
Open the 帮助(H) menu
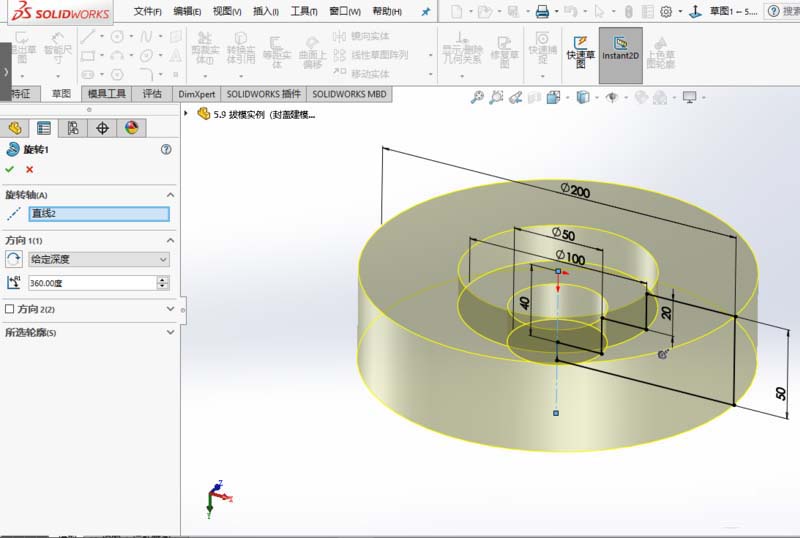[387, 11]
